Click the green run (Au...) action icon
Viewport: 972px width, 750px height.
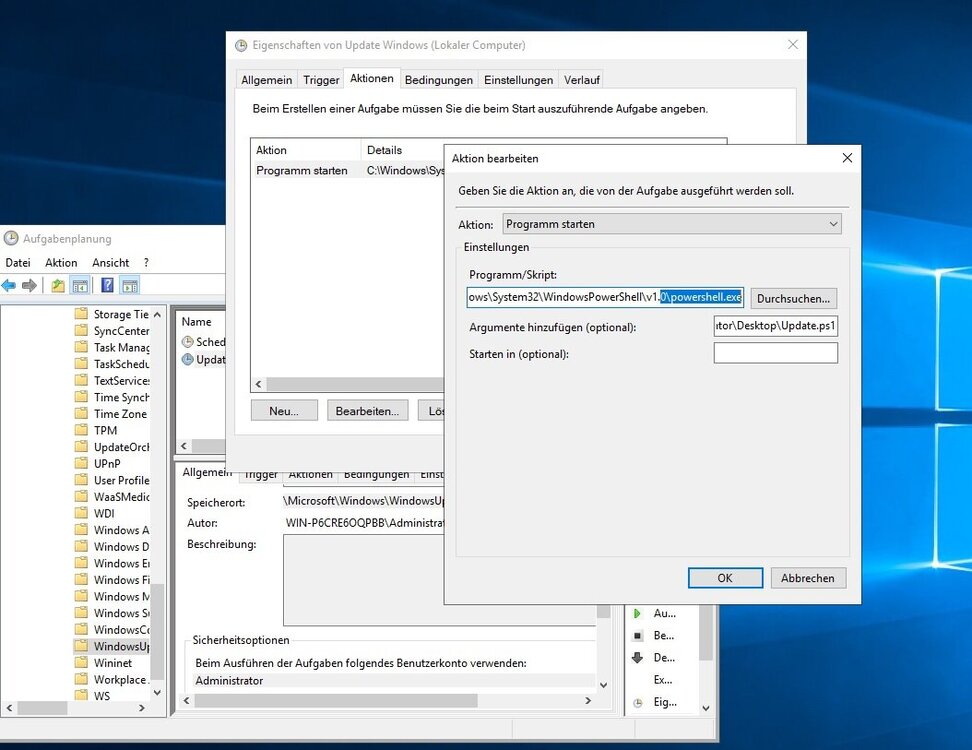coord(637,613)
